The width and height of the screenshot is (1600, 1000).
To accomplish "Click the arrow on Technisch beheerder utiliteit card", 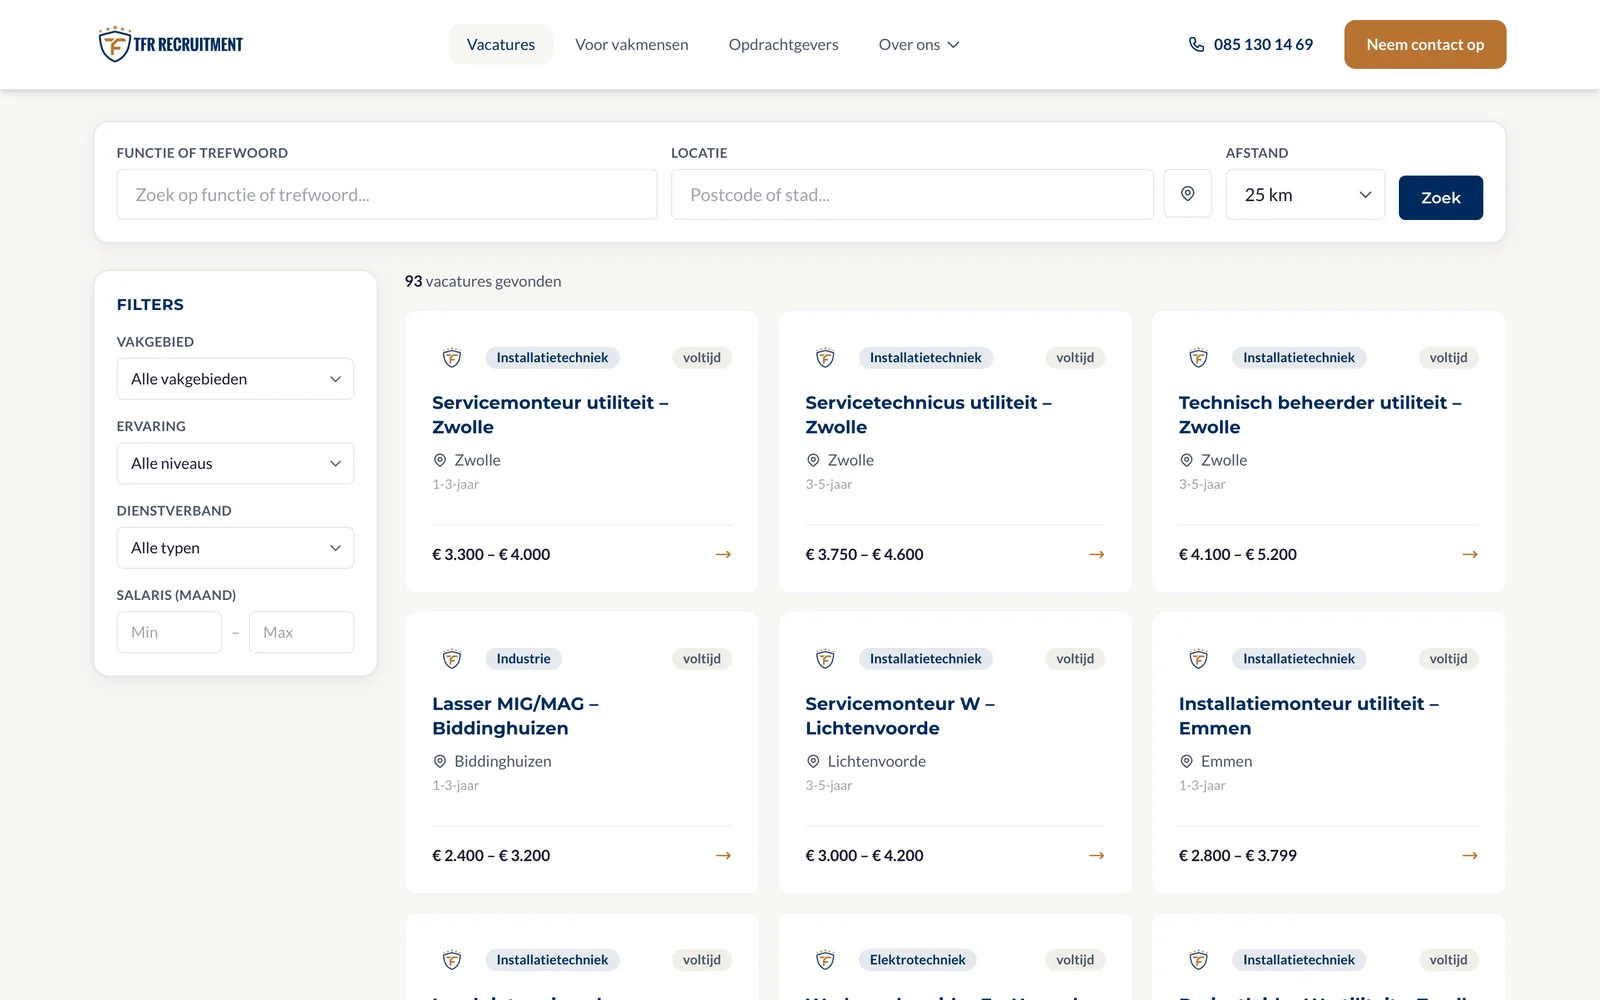I will [x=1469, y=554].
